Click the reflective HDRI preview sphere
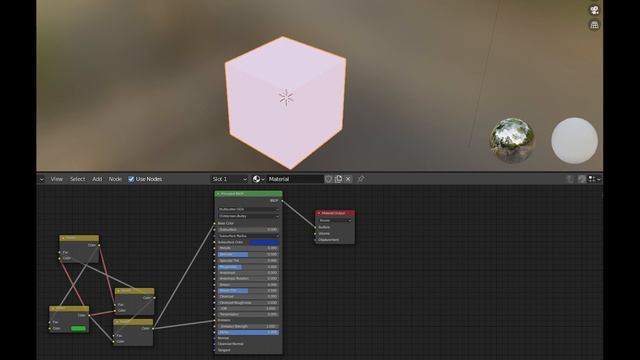640x360 pixels. coord(512,140)
